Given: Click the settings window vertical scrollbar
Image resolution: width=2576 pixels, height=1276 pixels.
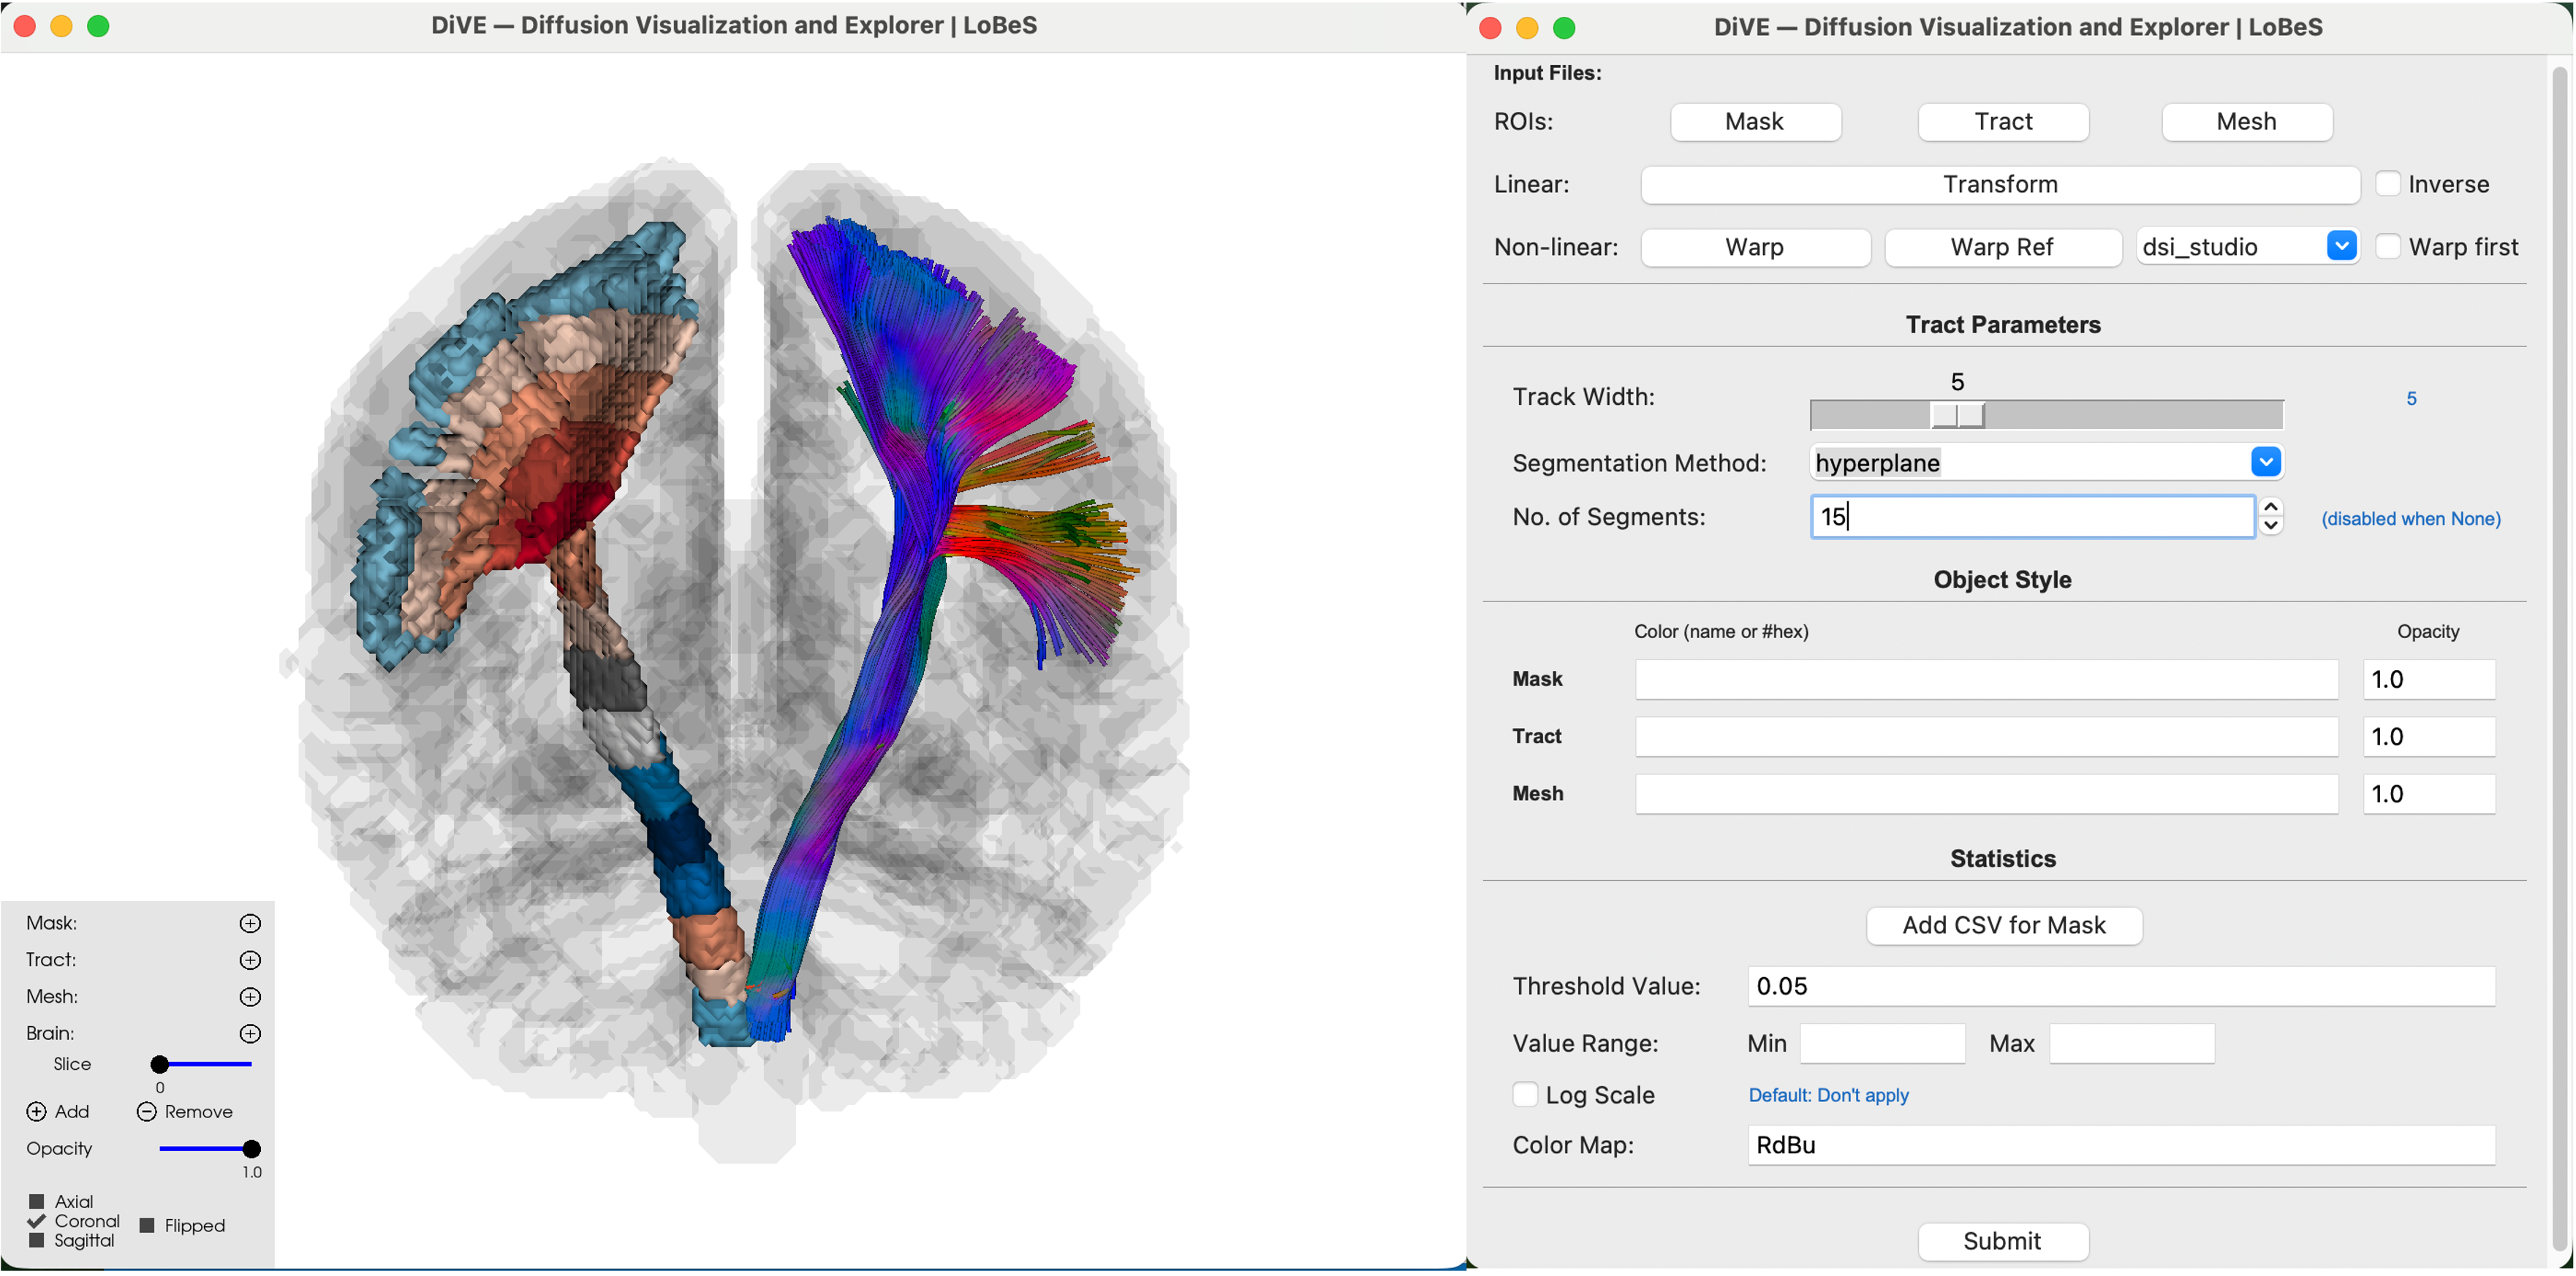Looking at the screenshot, I should point(2561,658).
